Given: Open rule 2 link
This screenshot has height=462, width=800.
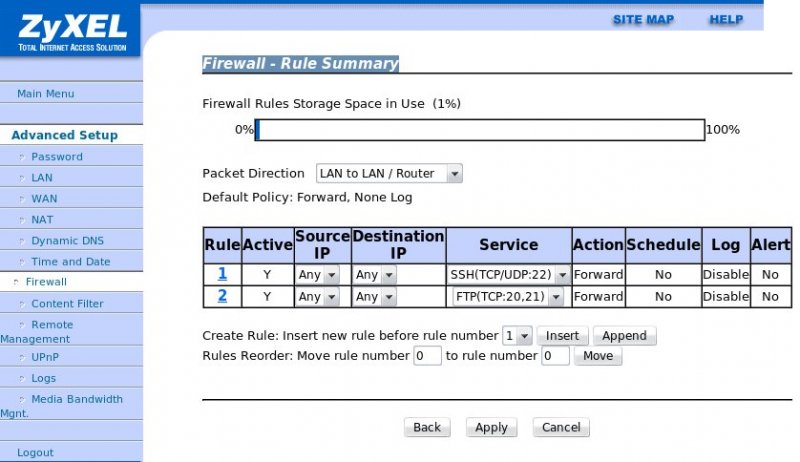Looking at the screenshot, I should tap(222, 296).
